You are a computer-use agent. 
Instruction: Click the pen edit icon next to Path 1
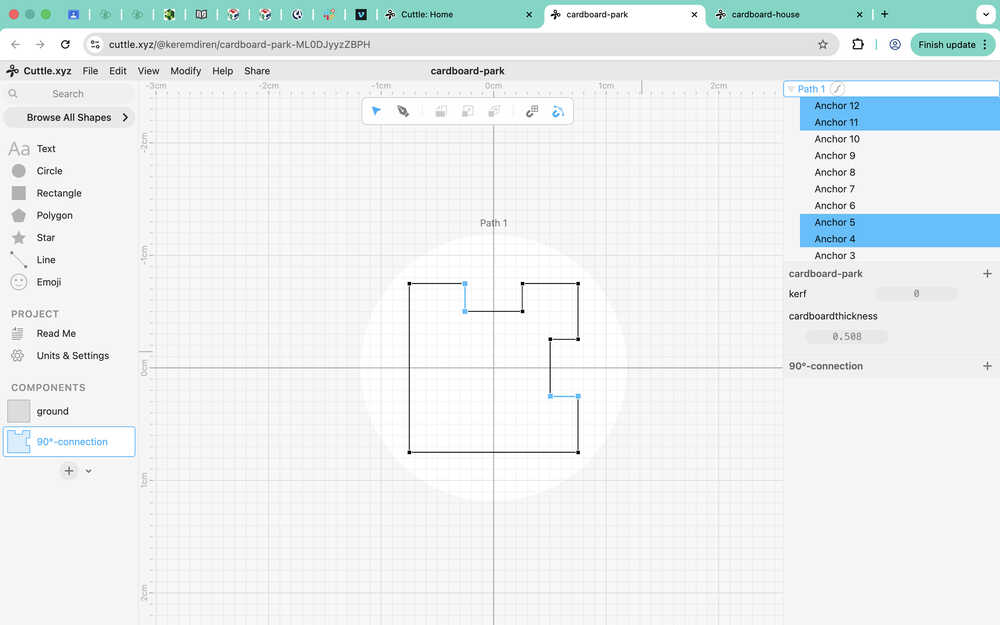pyautogui.click(x=837, y=89)
